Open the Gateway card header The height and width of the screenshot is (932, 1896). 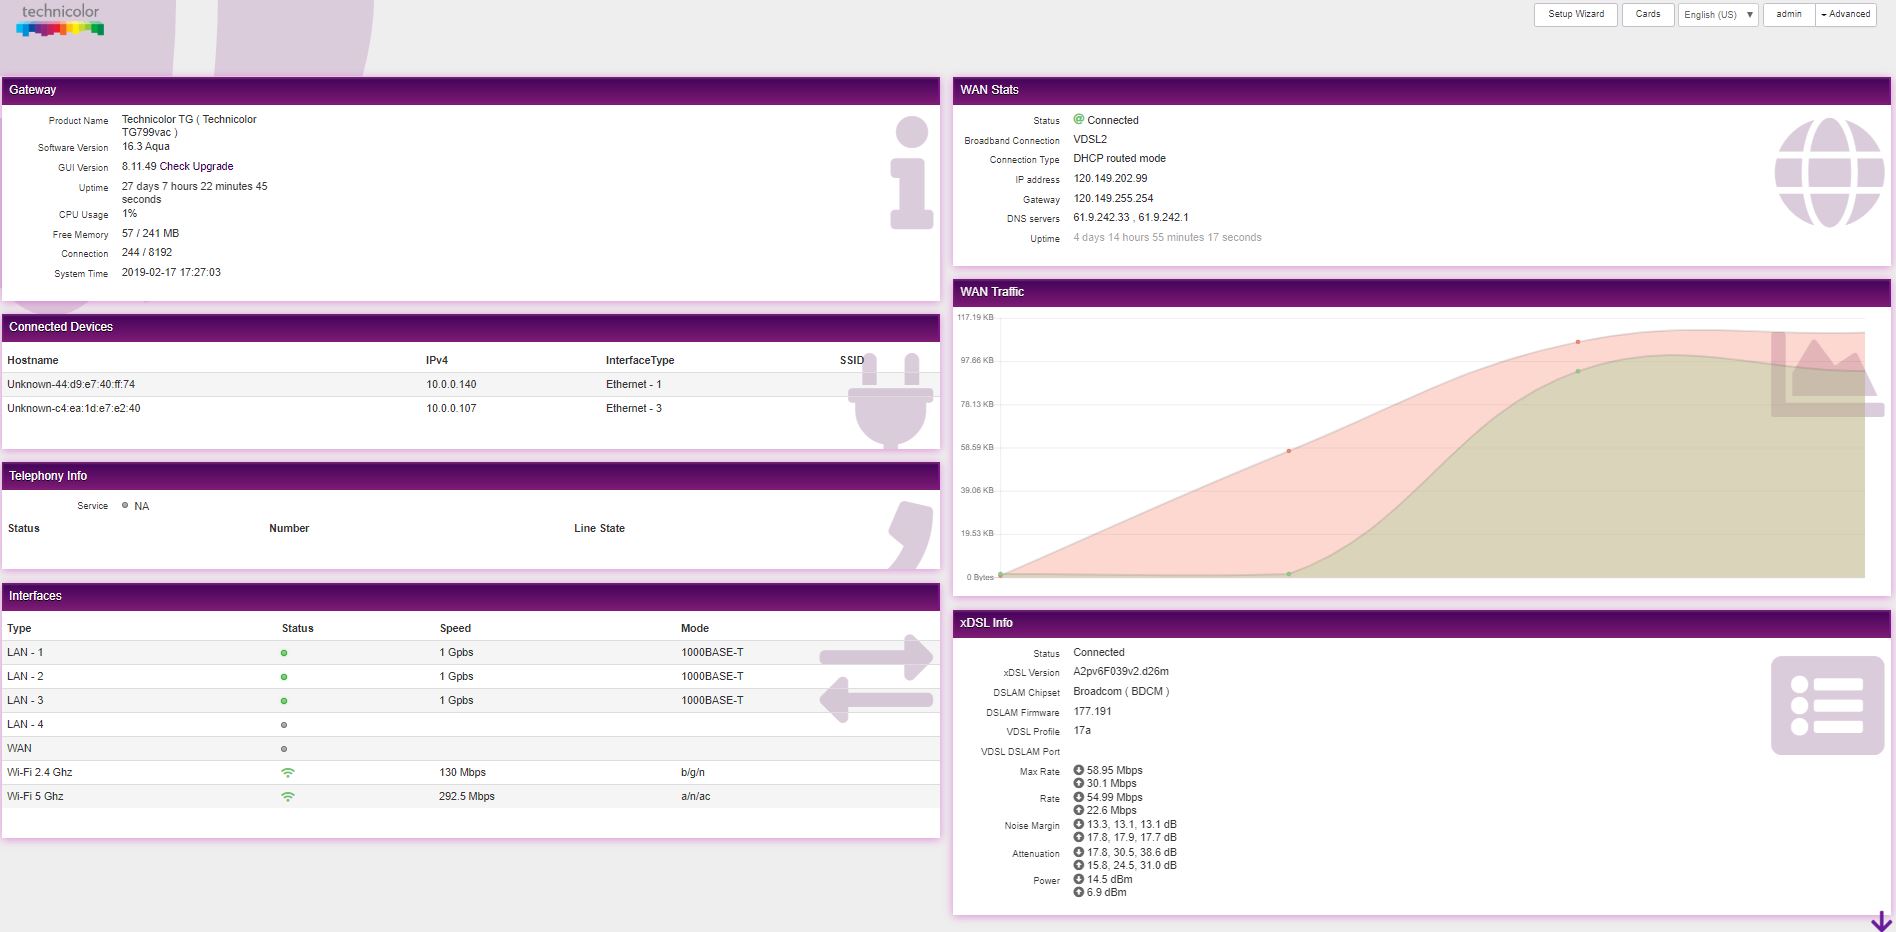tap(470, 90)
